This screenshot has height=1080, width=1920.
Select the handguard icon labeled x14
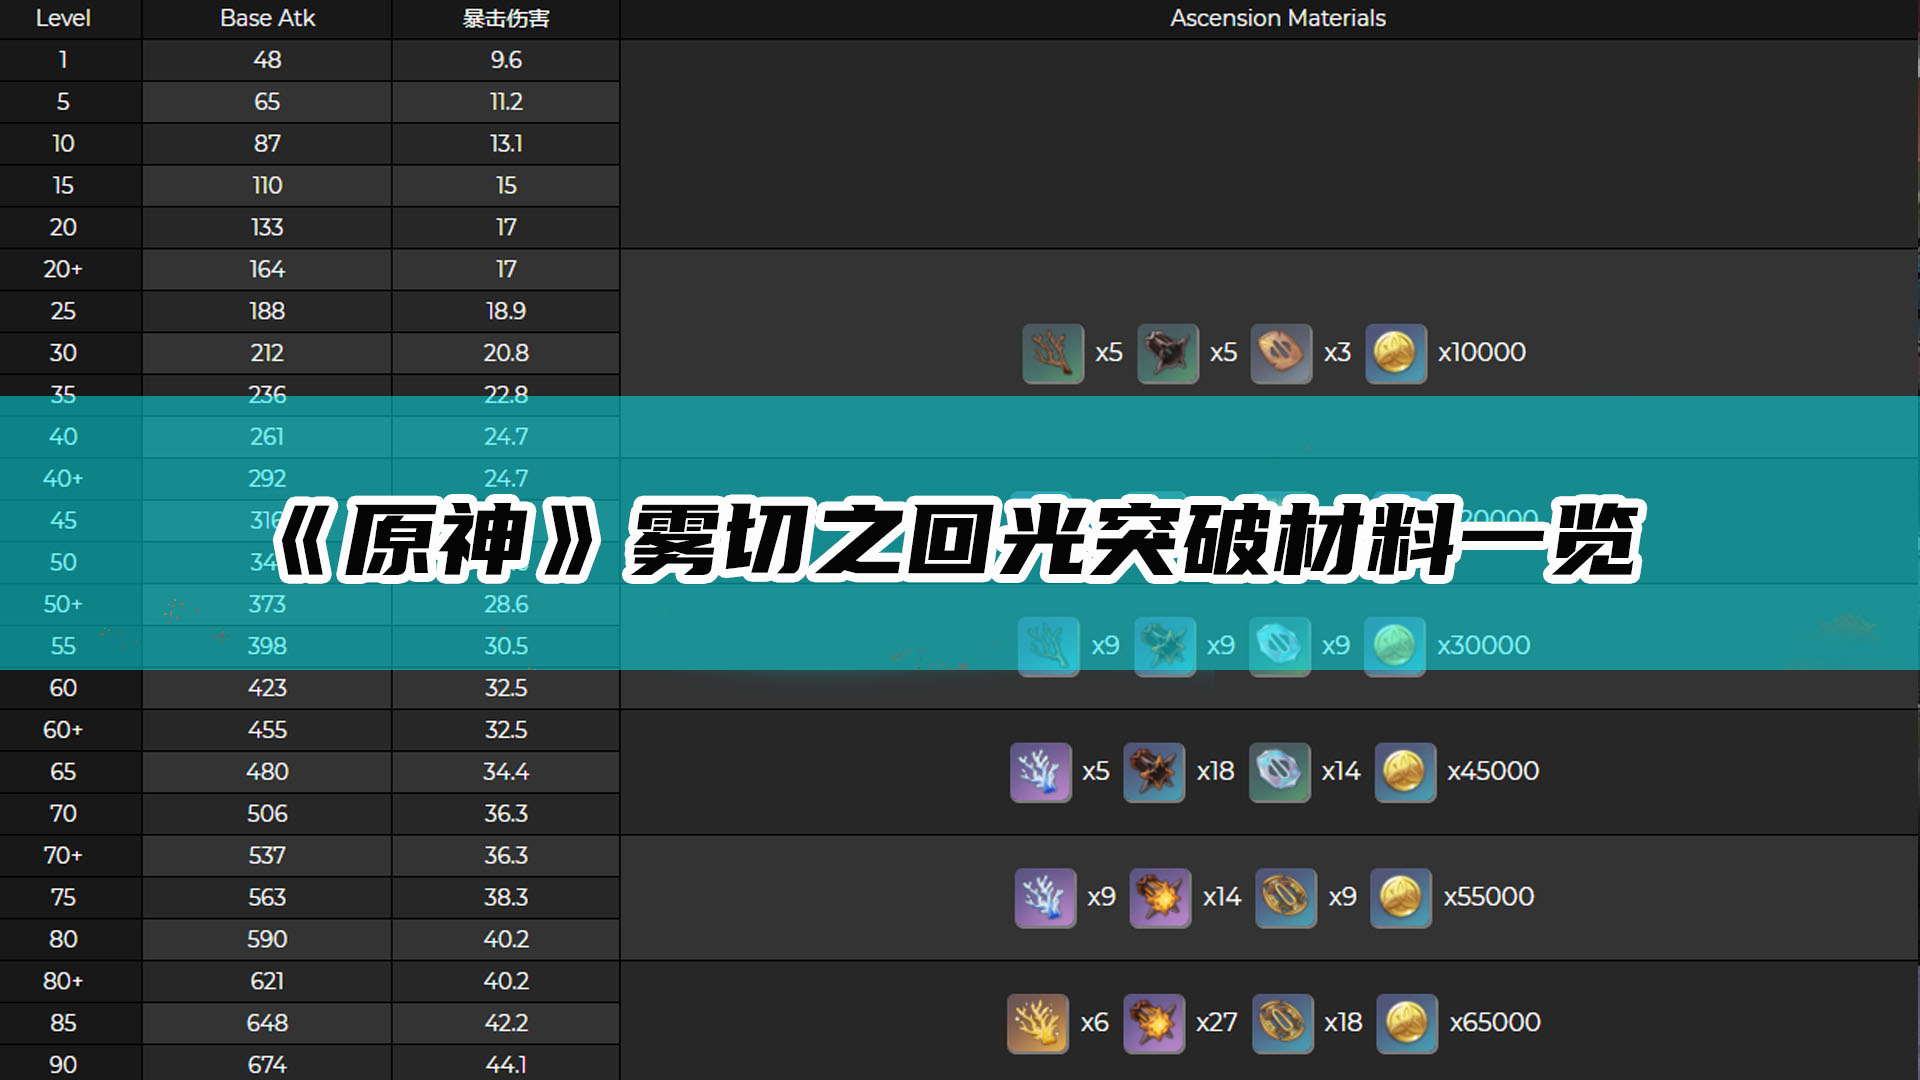(1279, 772)
